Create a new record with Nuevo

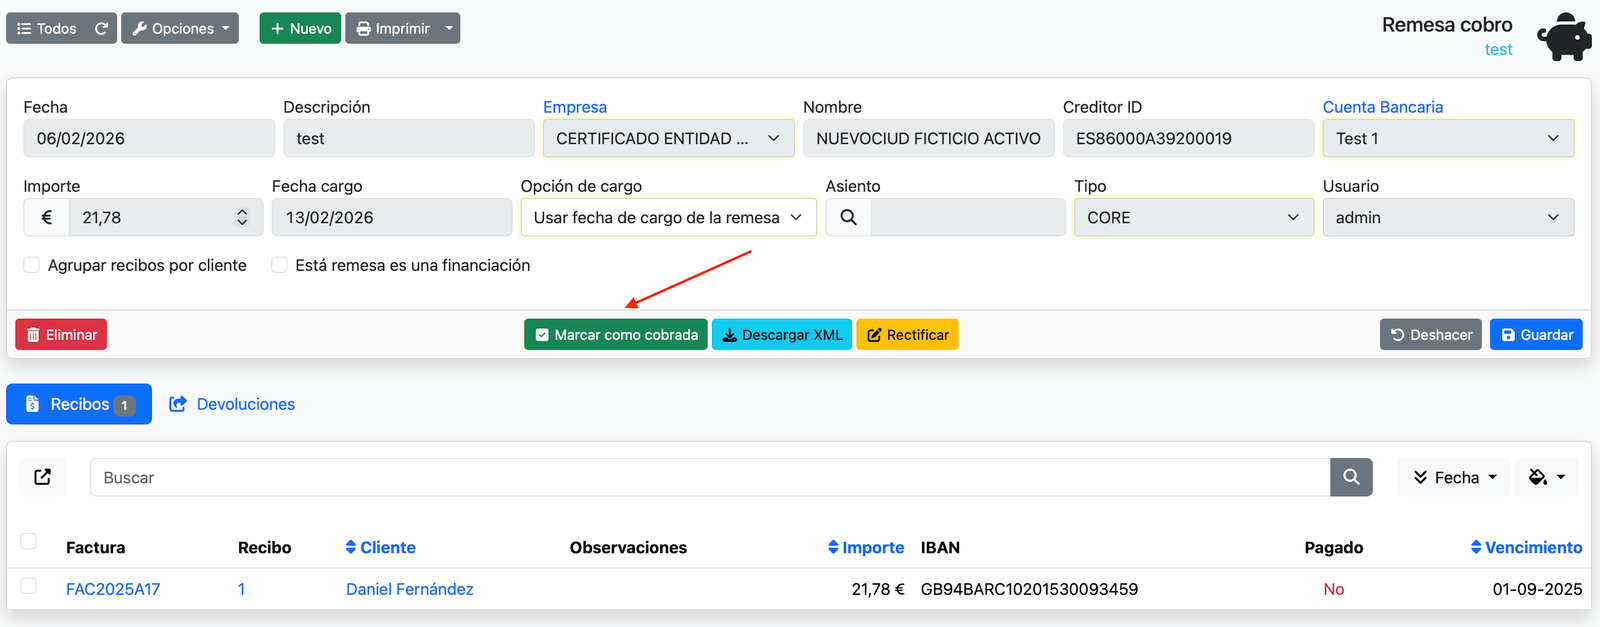[x=300, y=28]
